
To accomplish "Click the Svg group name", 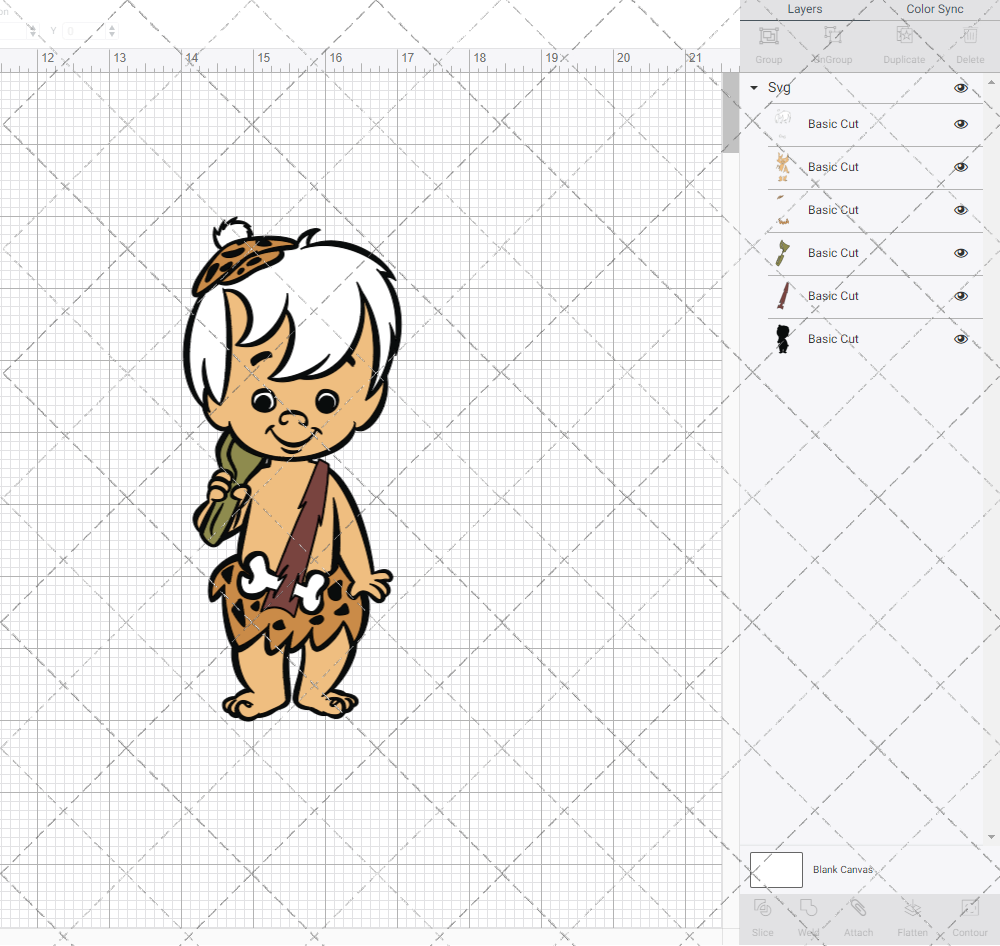I will coord(779,87).
